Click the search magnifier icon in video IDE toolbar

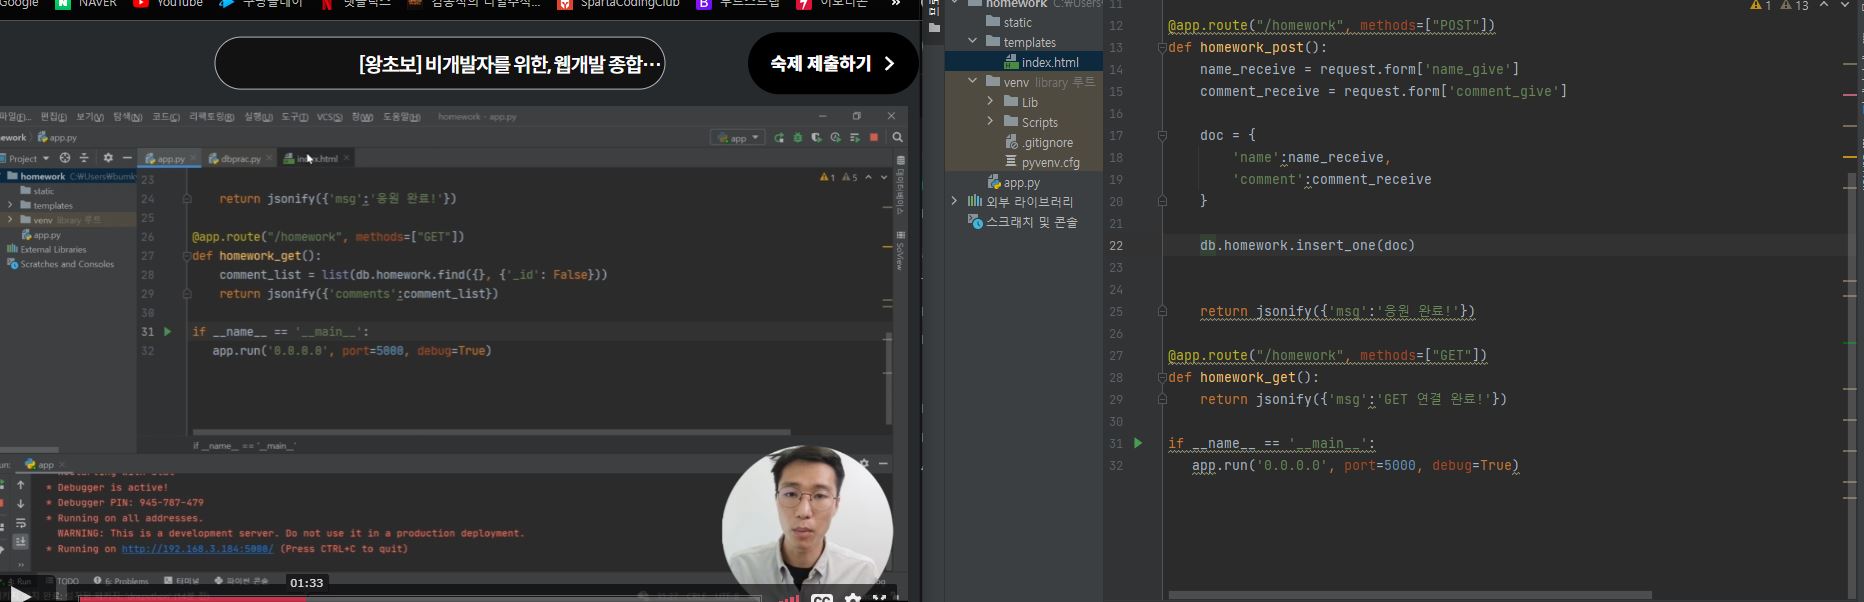[x=898, y=138]
